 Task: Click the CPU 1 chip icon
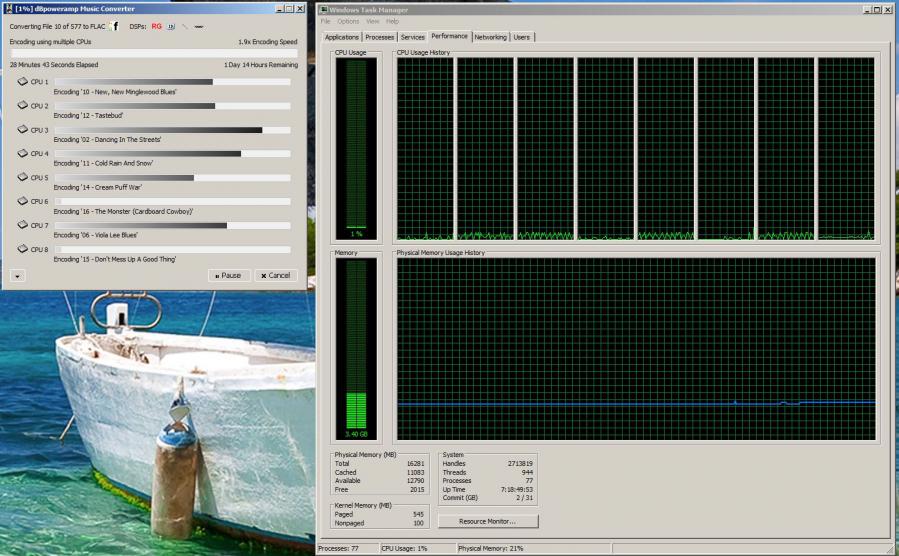(x=22, y=82)
